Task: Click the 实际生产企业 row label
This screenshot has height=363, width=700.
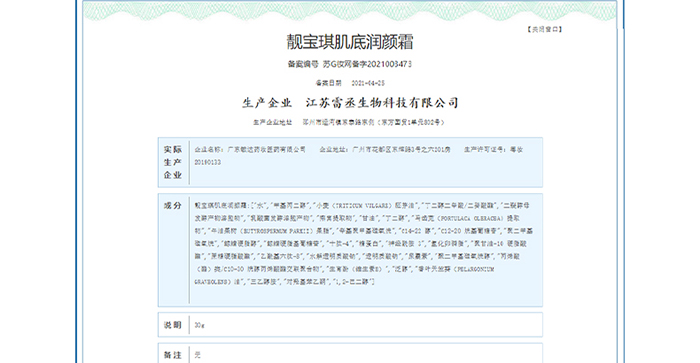Action: click(173, 162)
